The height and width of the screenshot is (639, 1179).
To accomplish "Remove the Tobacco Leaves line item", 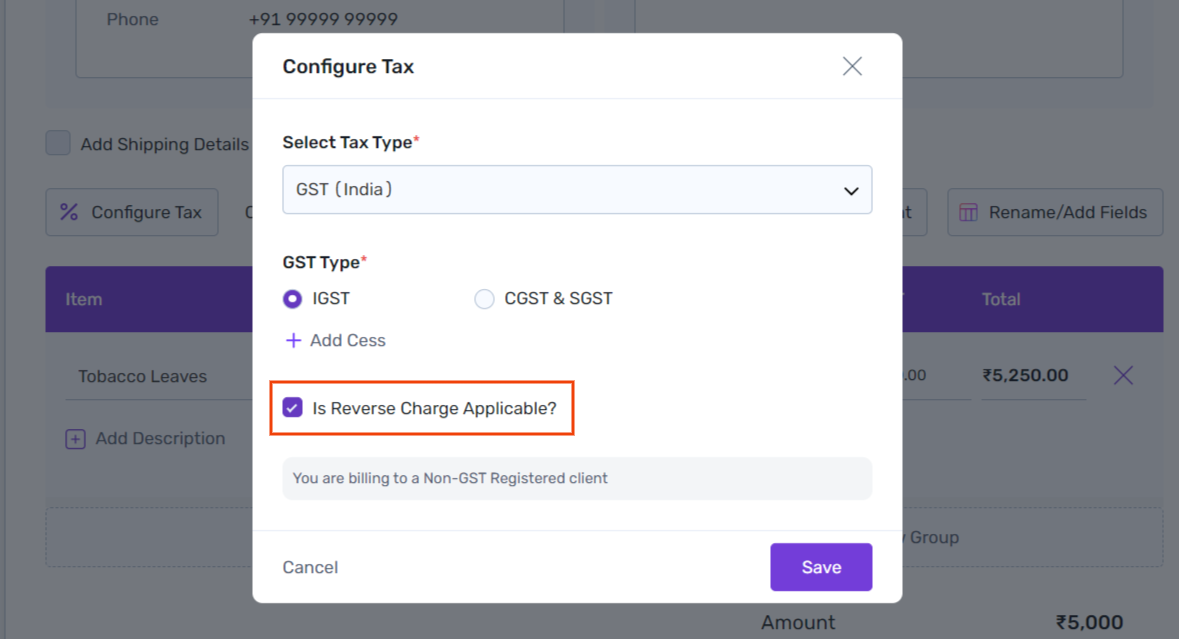I will click(x=1123, y=375).
